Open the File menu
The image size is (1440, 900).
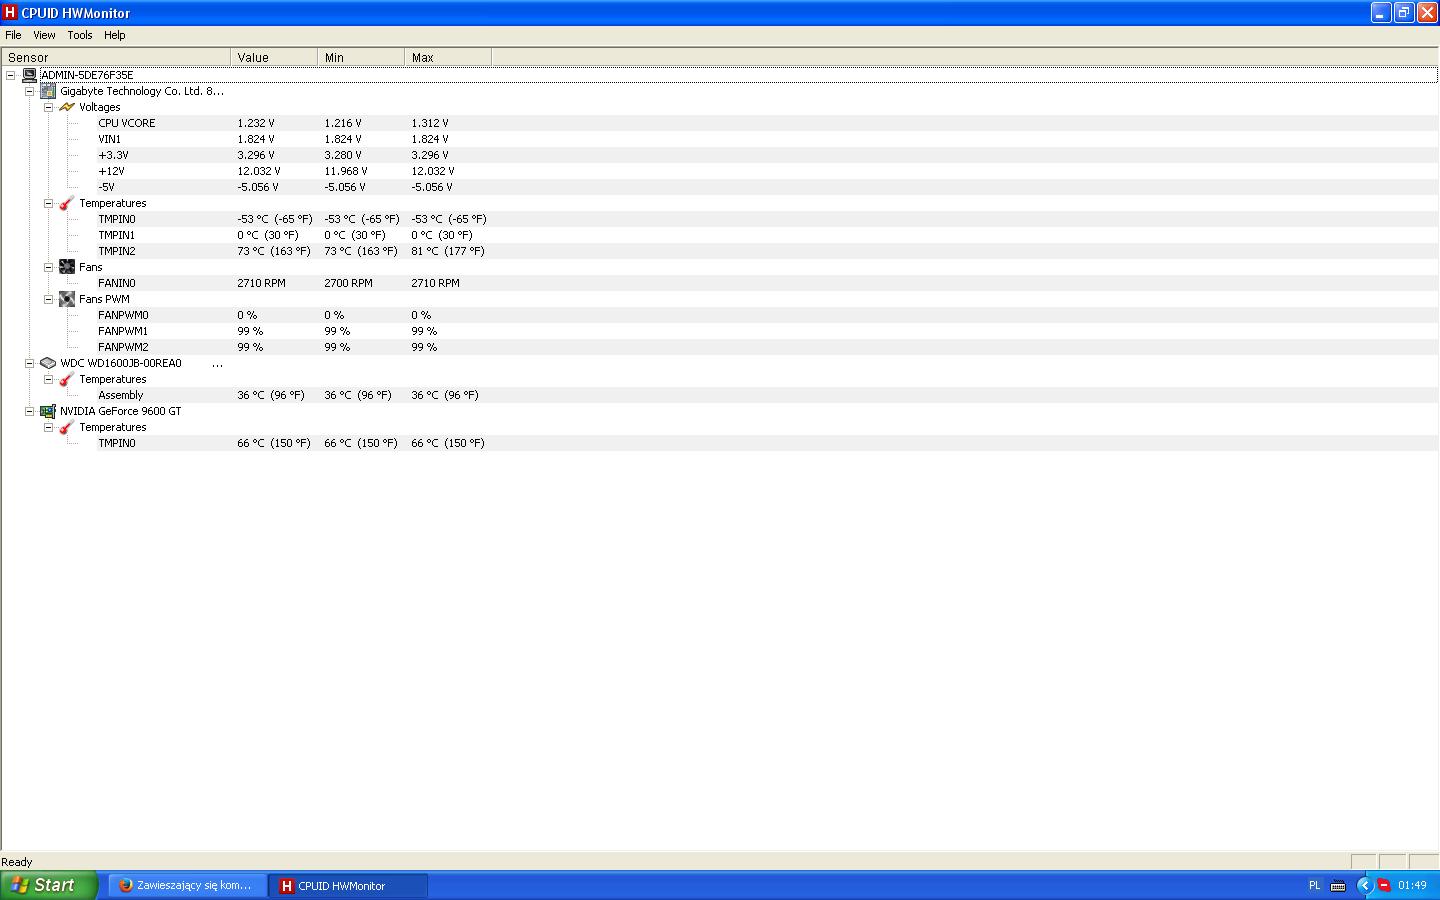click(13, 35)
